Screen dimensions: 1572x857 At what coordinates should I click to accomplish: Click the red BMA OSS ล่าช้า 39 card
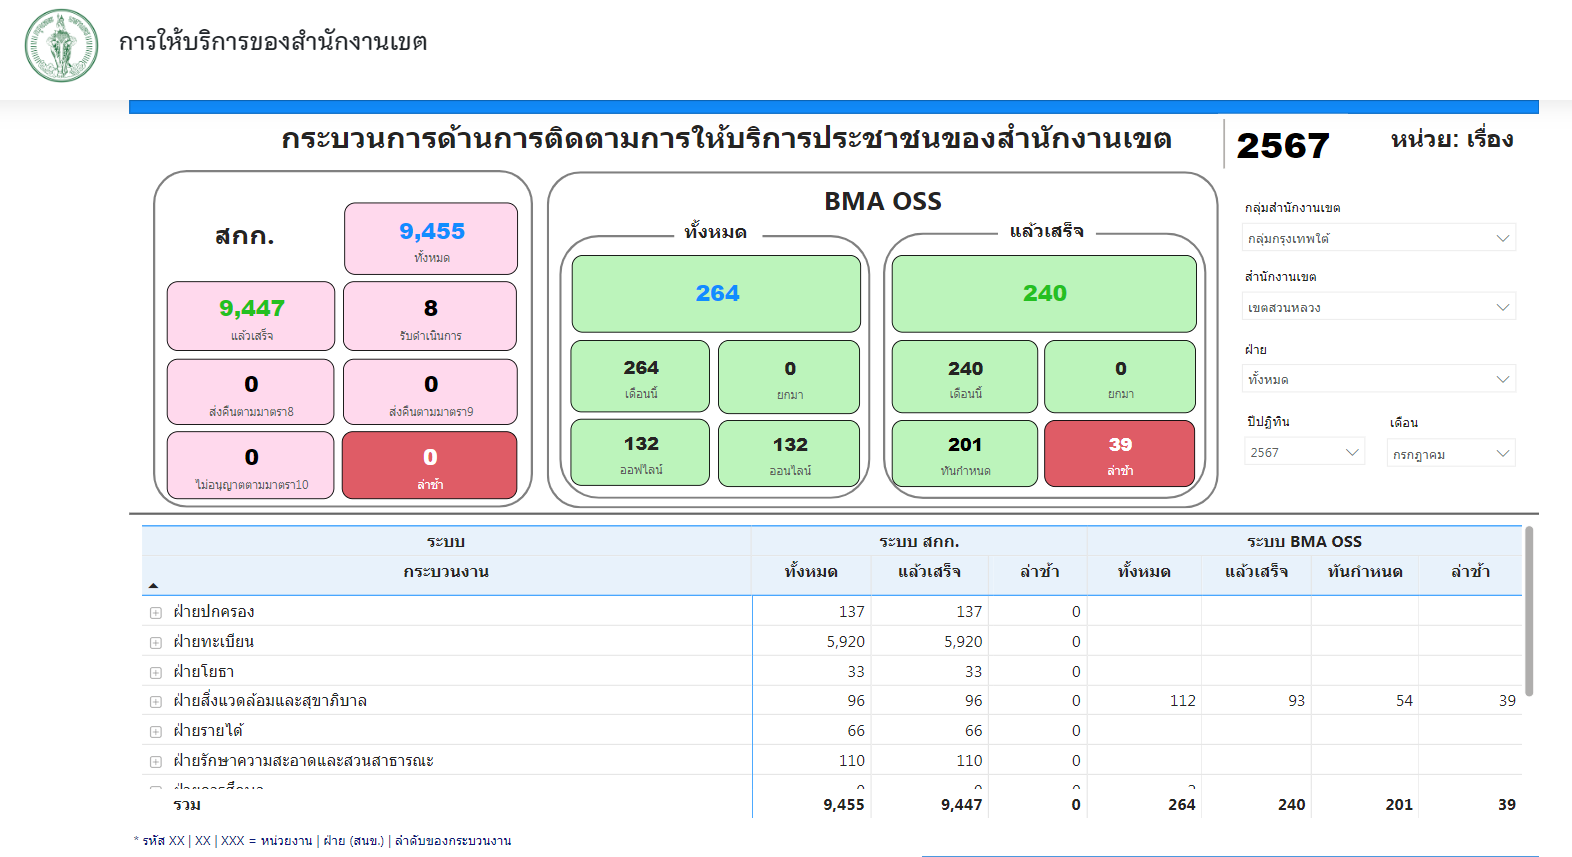tap(1119, 453)
